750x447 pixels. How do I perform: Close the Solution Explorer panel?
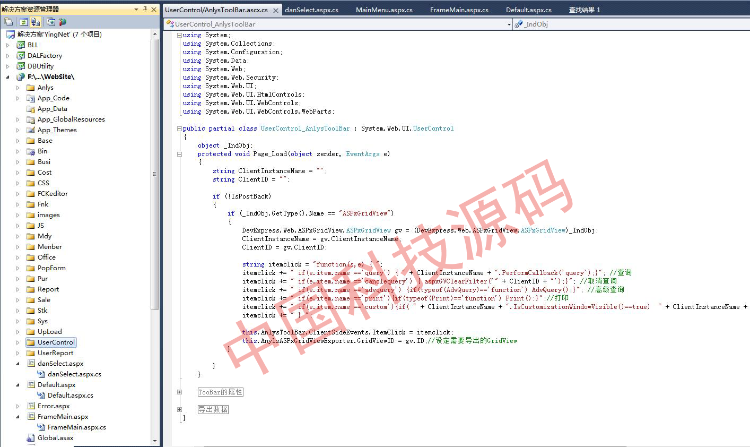(154, 9)
